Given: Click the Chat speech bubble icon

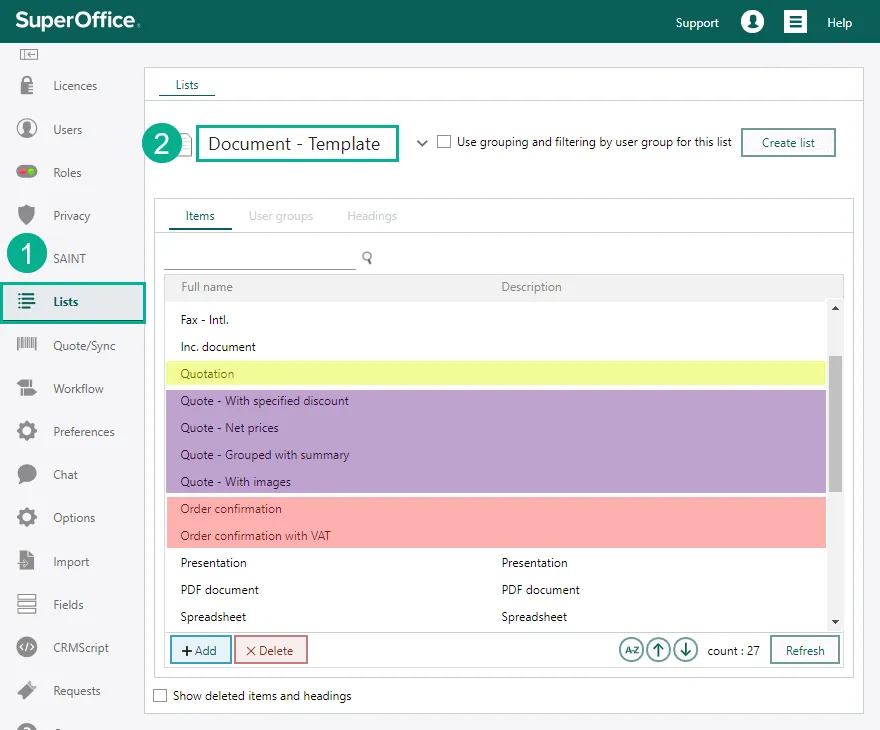Looking at the screenshot, I should coord(27,474).
